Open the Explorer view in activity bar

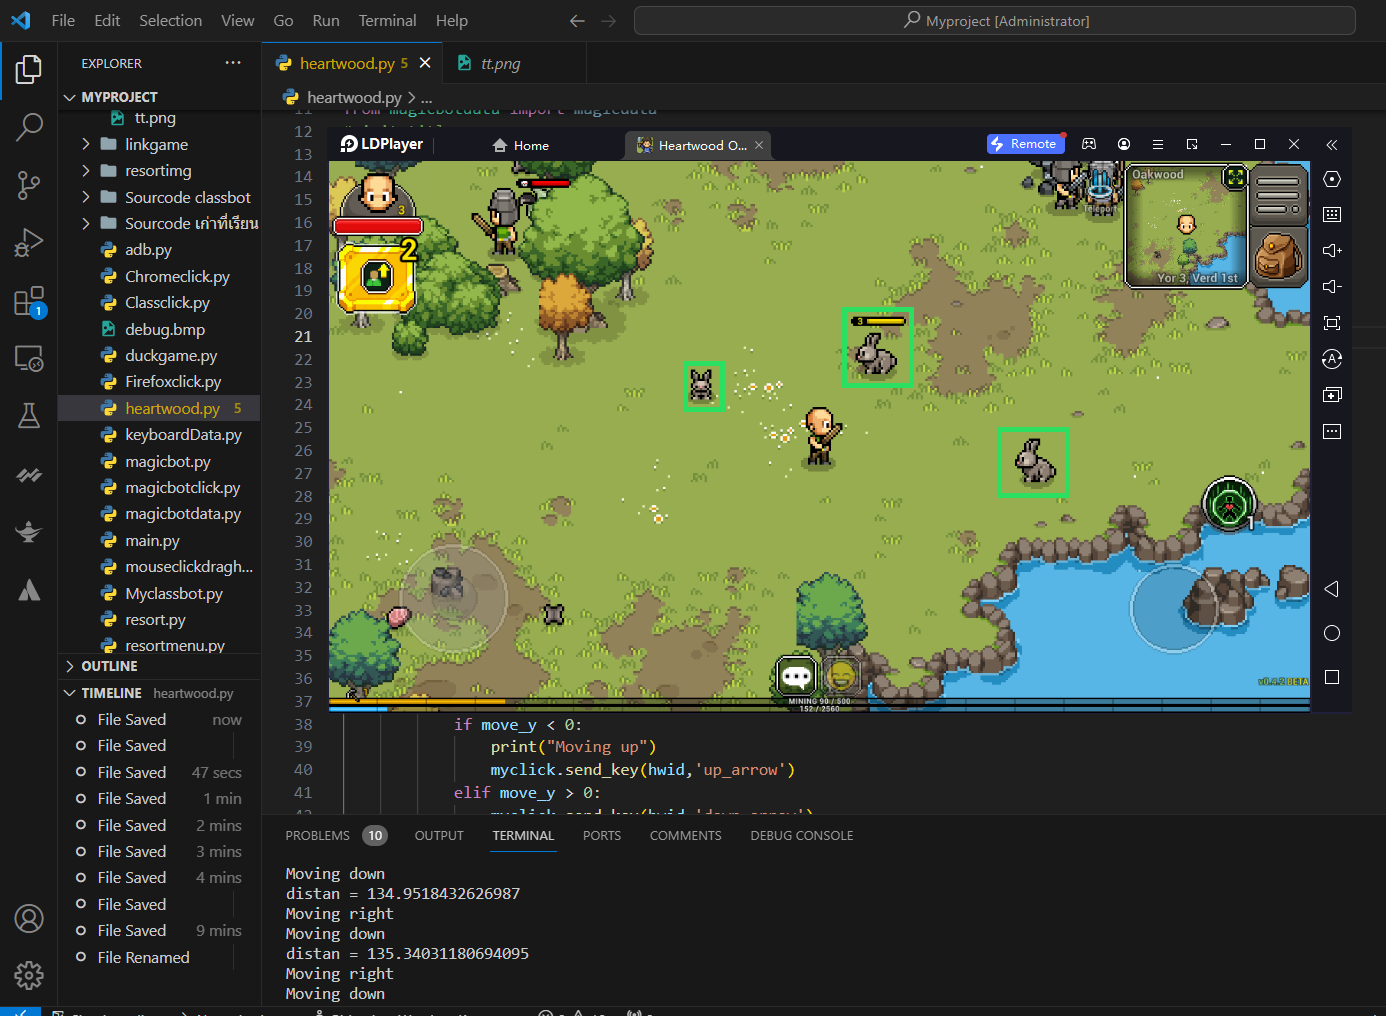point(29,70)
